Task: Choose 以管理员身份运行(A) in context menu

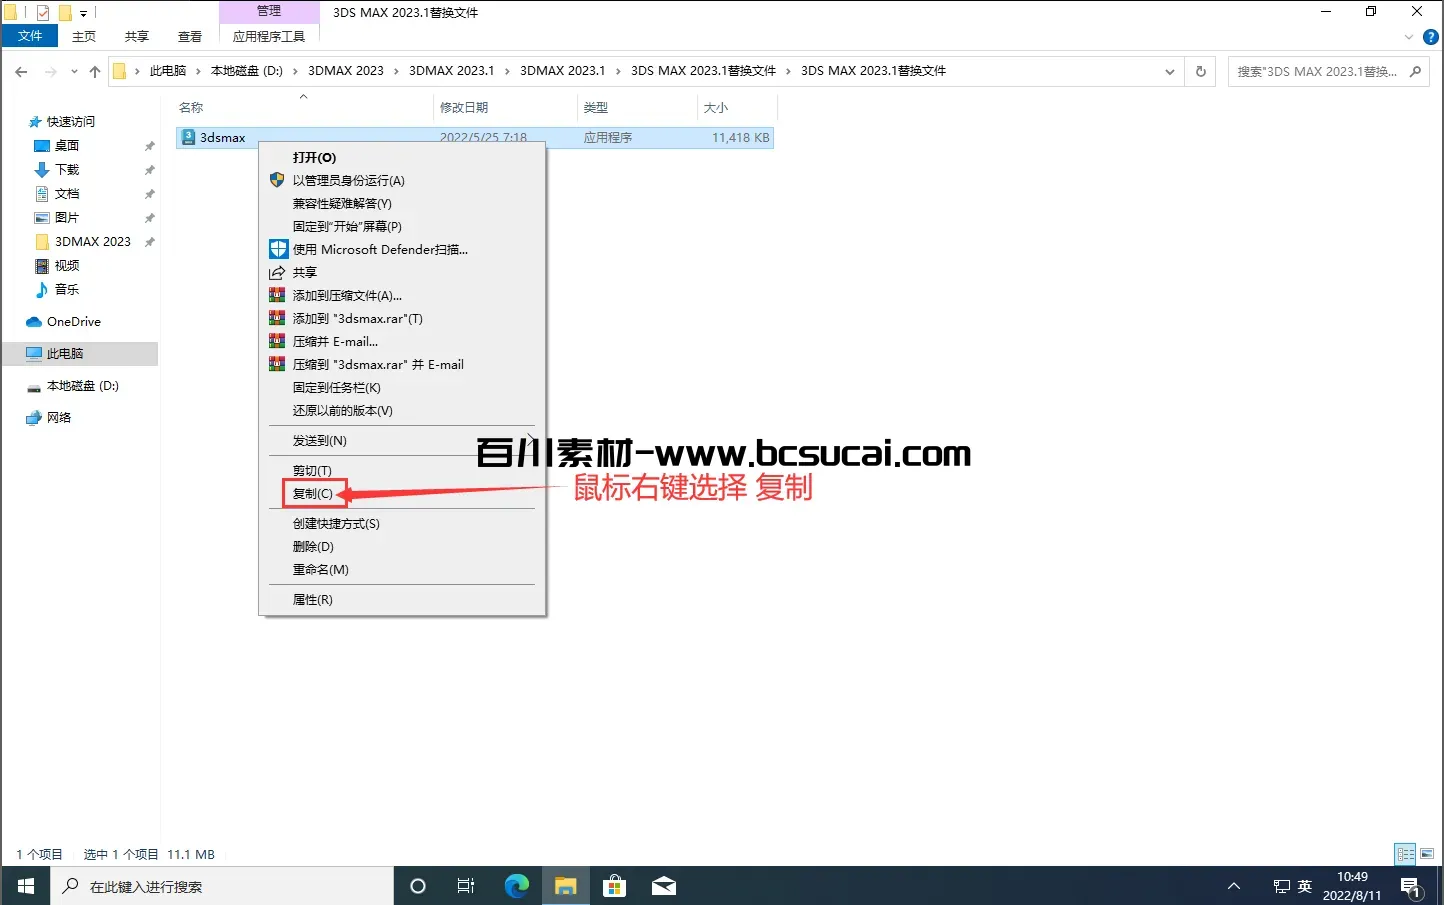Action: point(402,181)
